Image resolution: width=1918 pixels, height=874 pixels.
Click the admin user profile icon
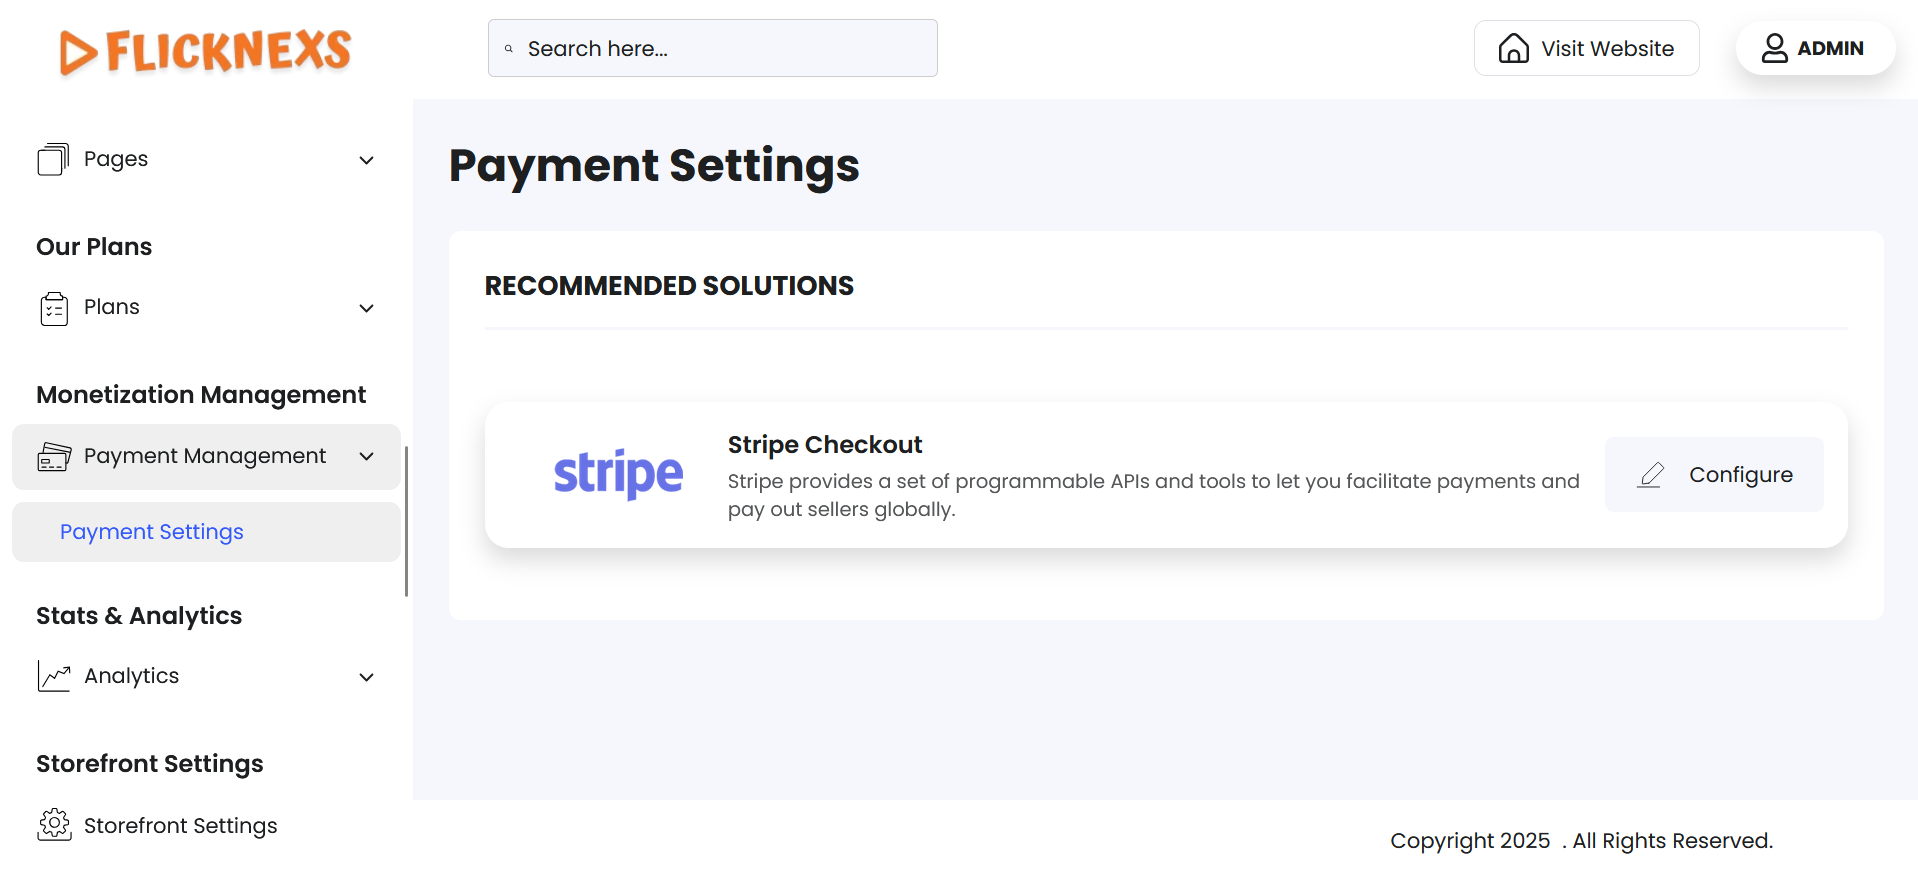(x=1774, y=48)
